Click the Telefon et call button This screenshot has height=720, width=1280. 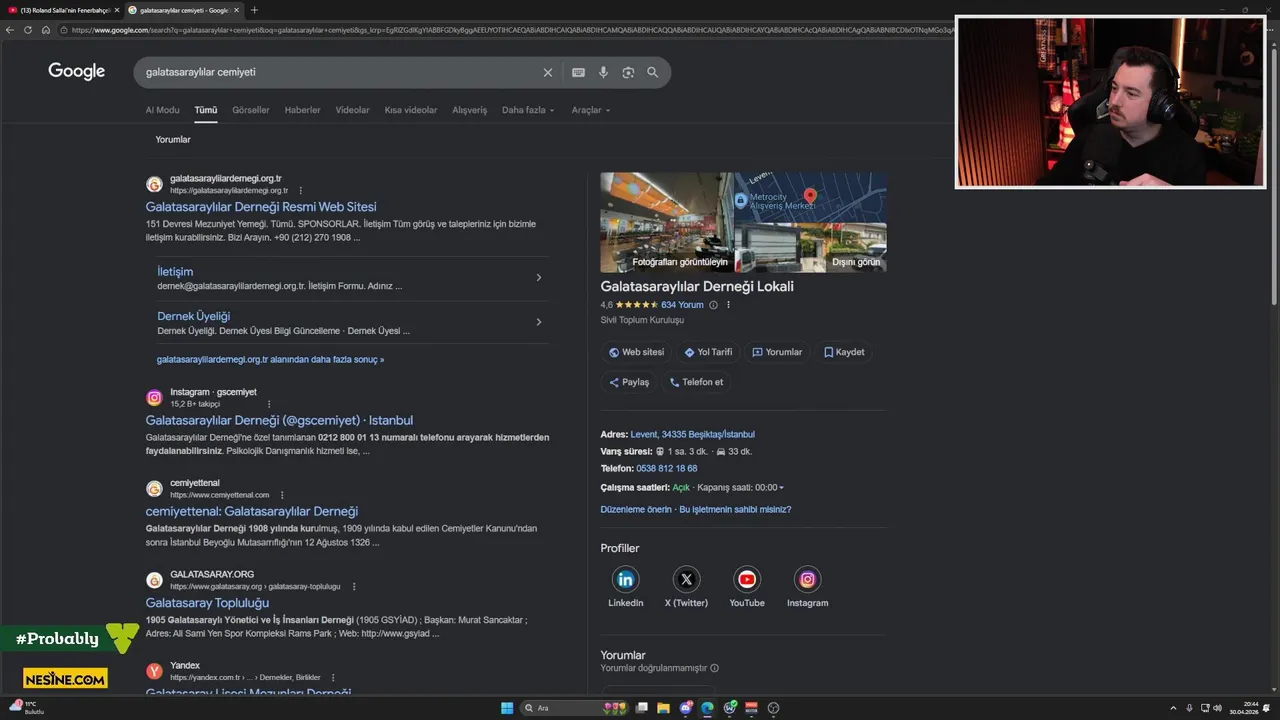point(696,382)
